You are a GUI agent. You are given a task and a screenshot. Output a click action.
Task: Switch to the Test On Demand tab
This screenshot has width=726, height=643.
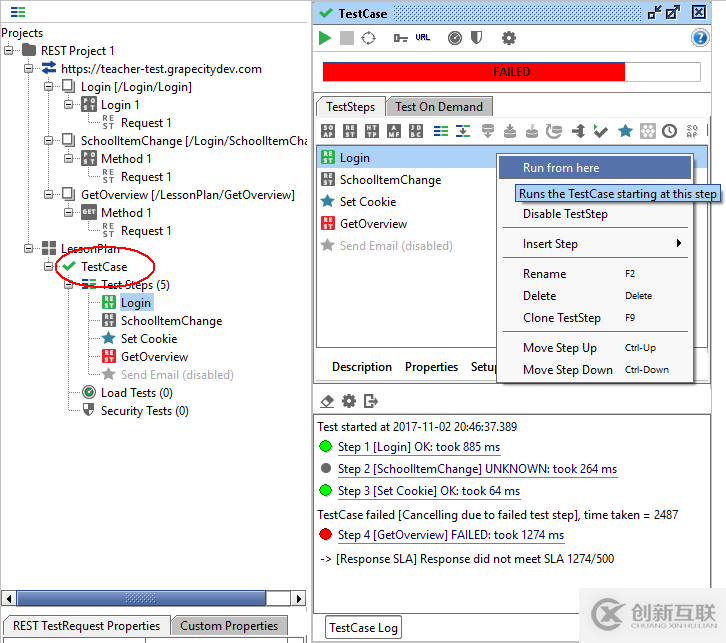click(438, 107)
